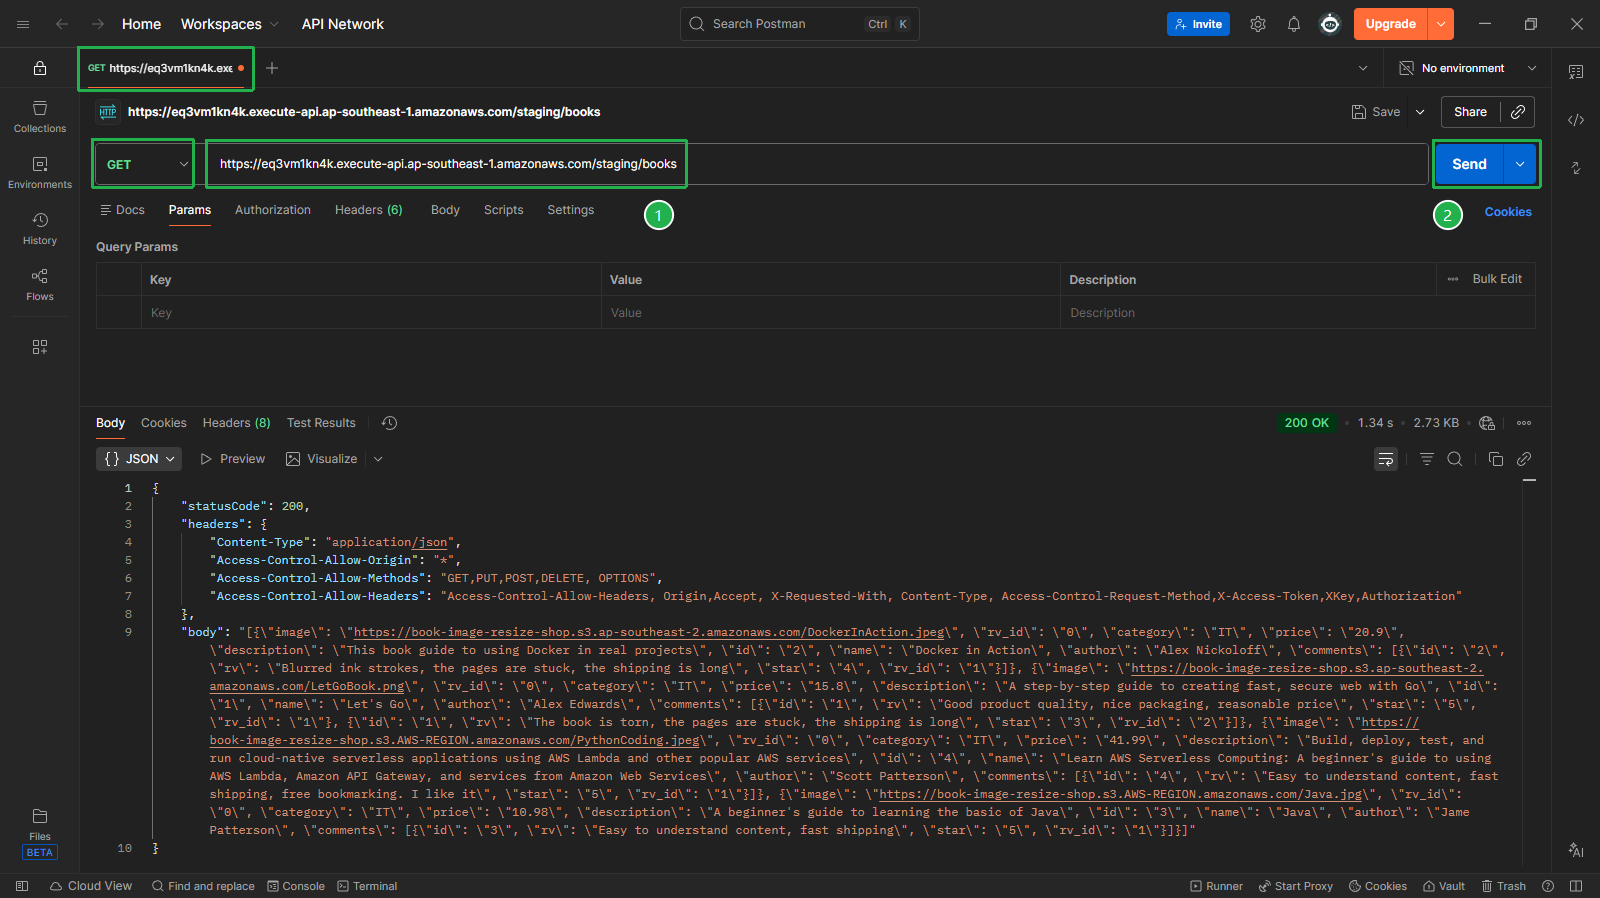Copy the response body
The width and height of the screenshot is (1600, 898).
click(1496, 459)
